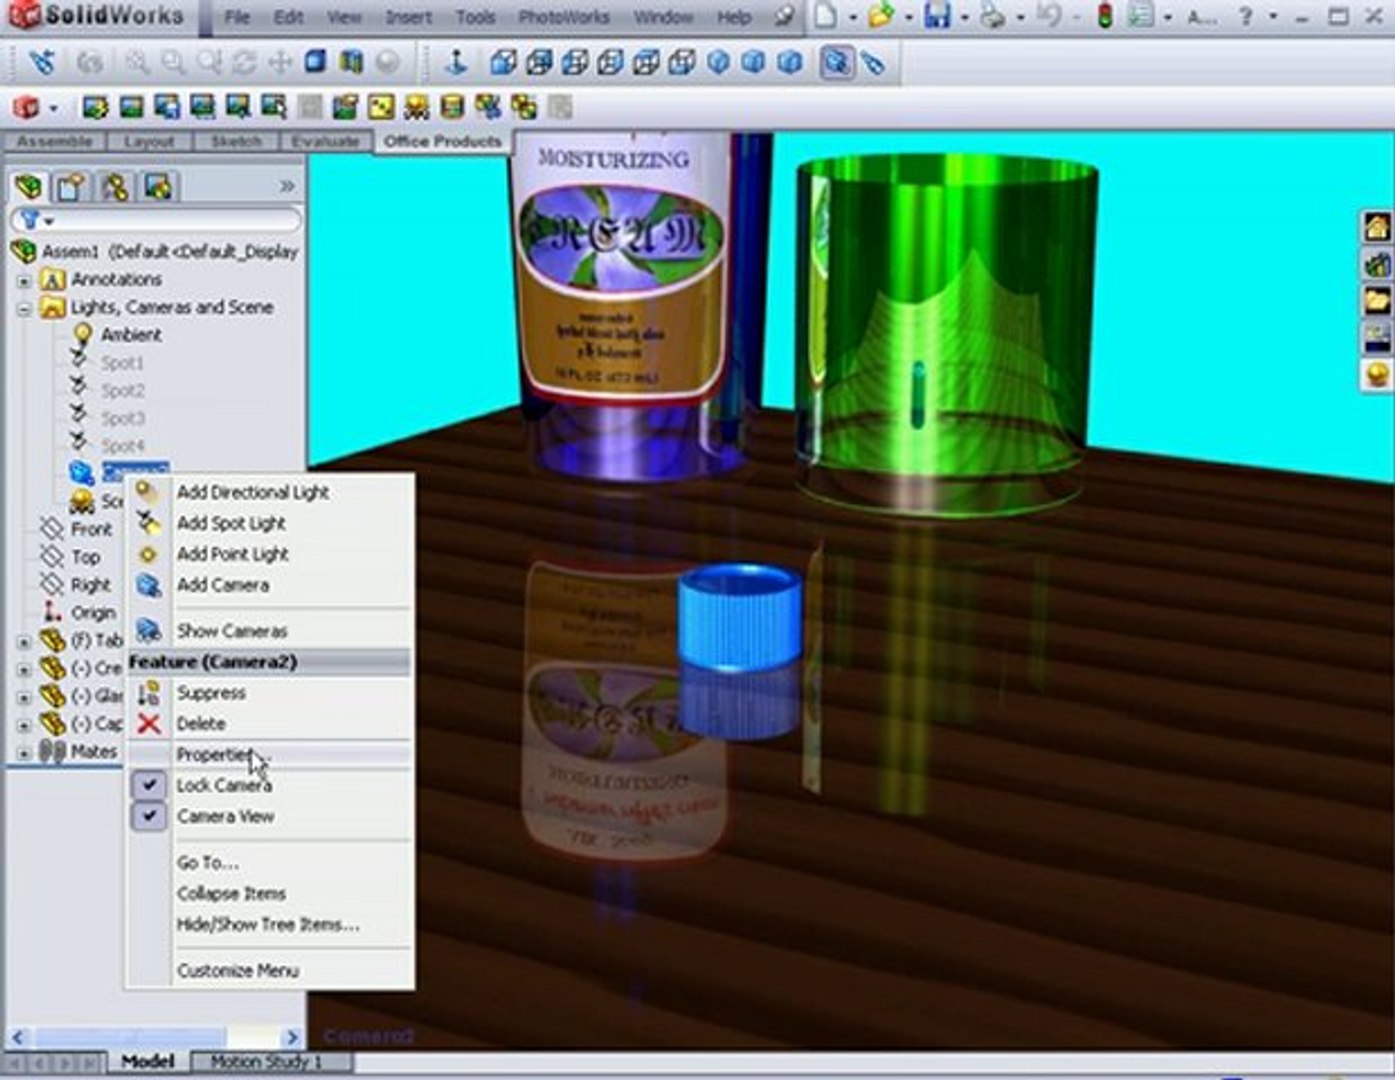Open dropdown arrow next to Open icon
The height and width of the screenshot is (1080, 1395).
pyautogui.click(x=908, y=17)
